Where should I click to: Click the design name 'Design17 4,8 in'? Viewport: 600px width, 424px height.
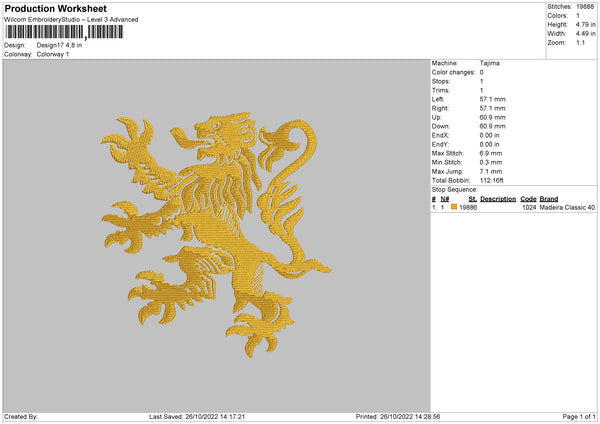[x=59, y=45]
